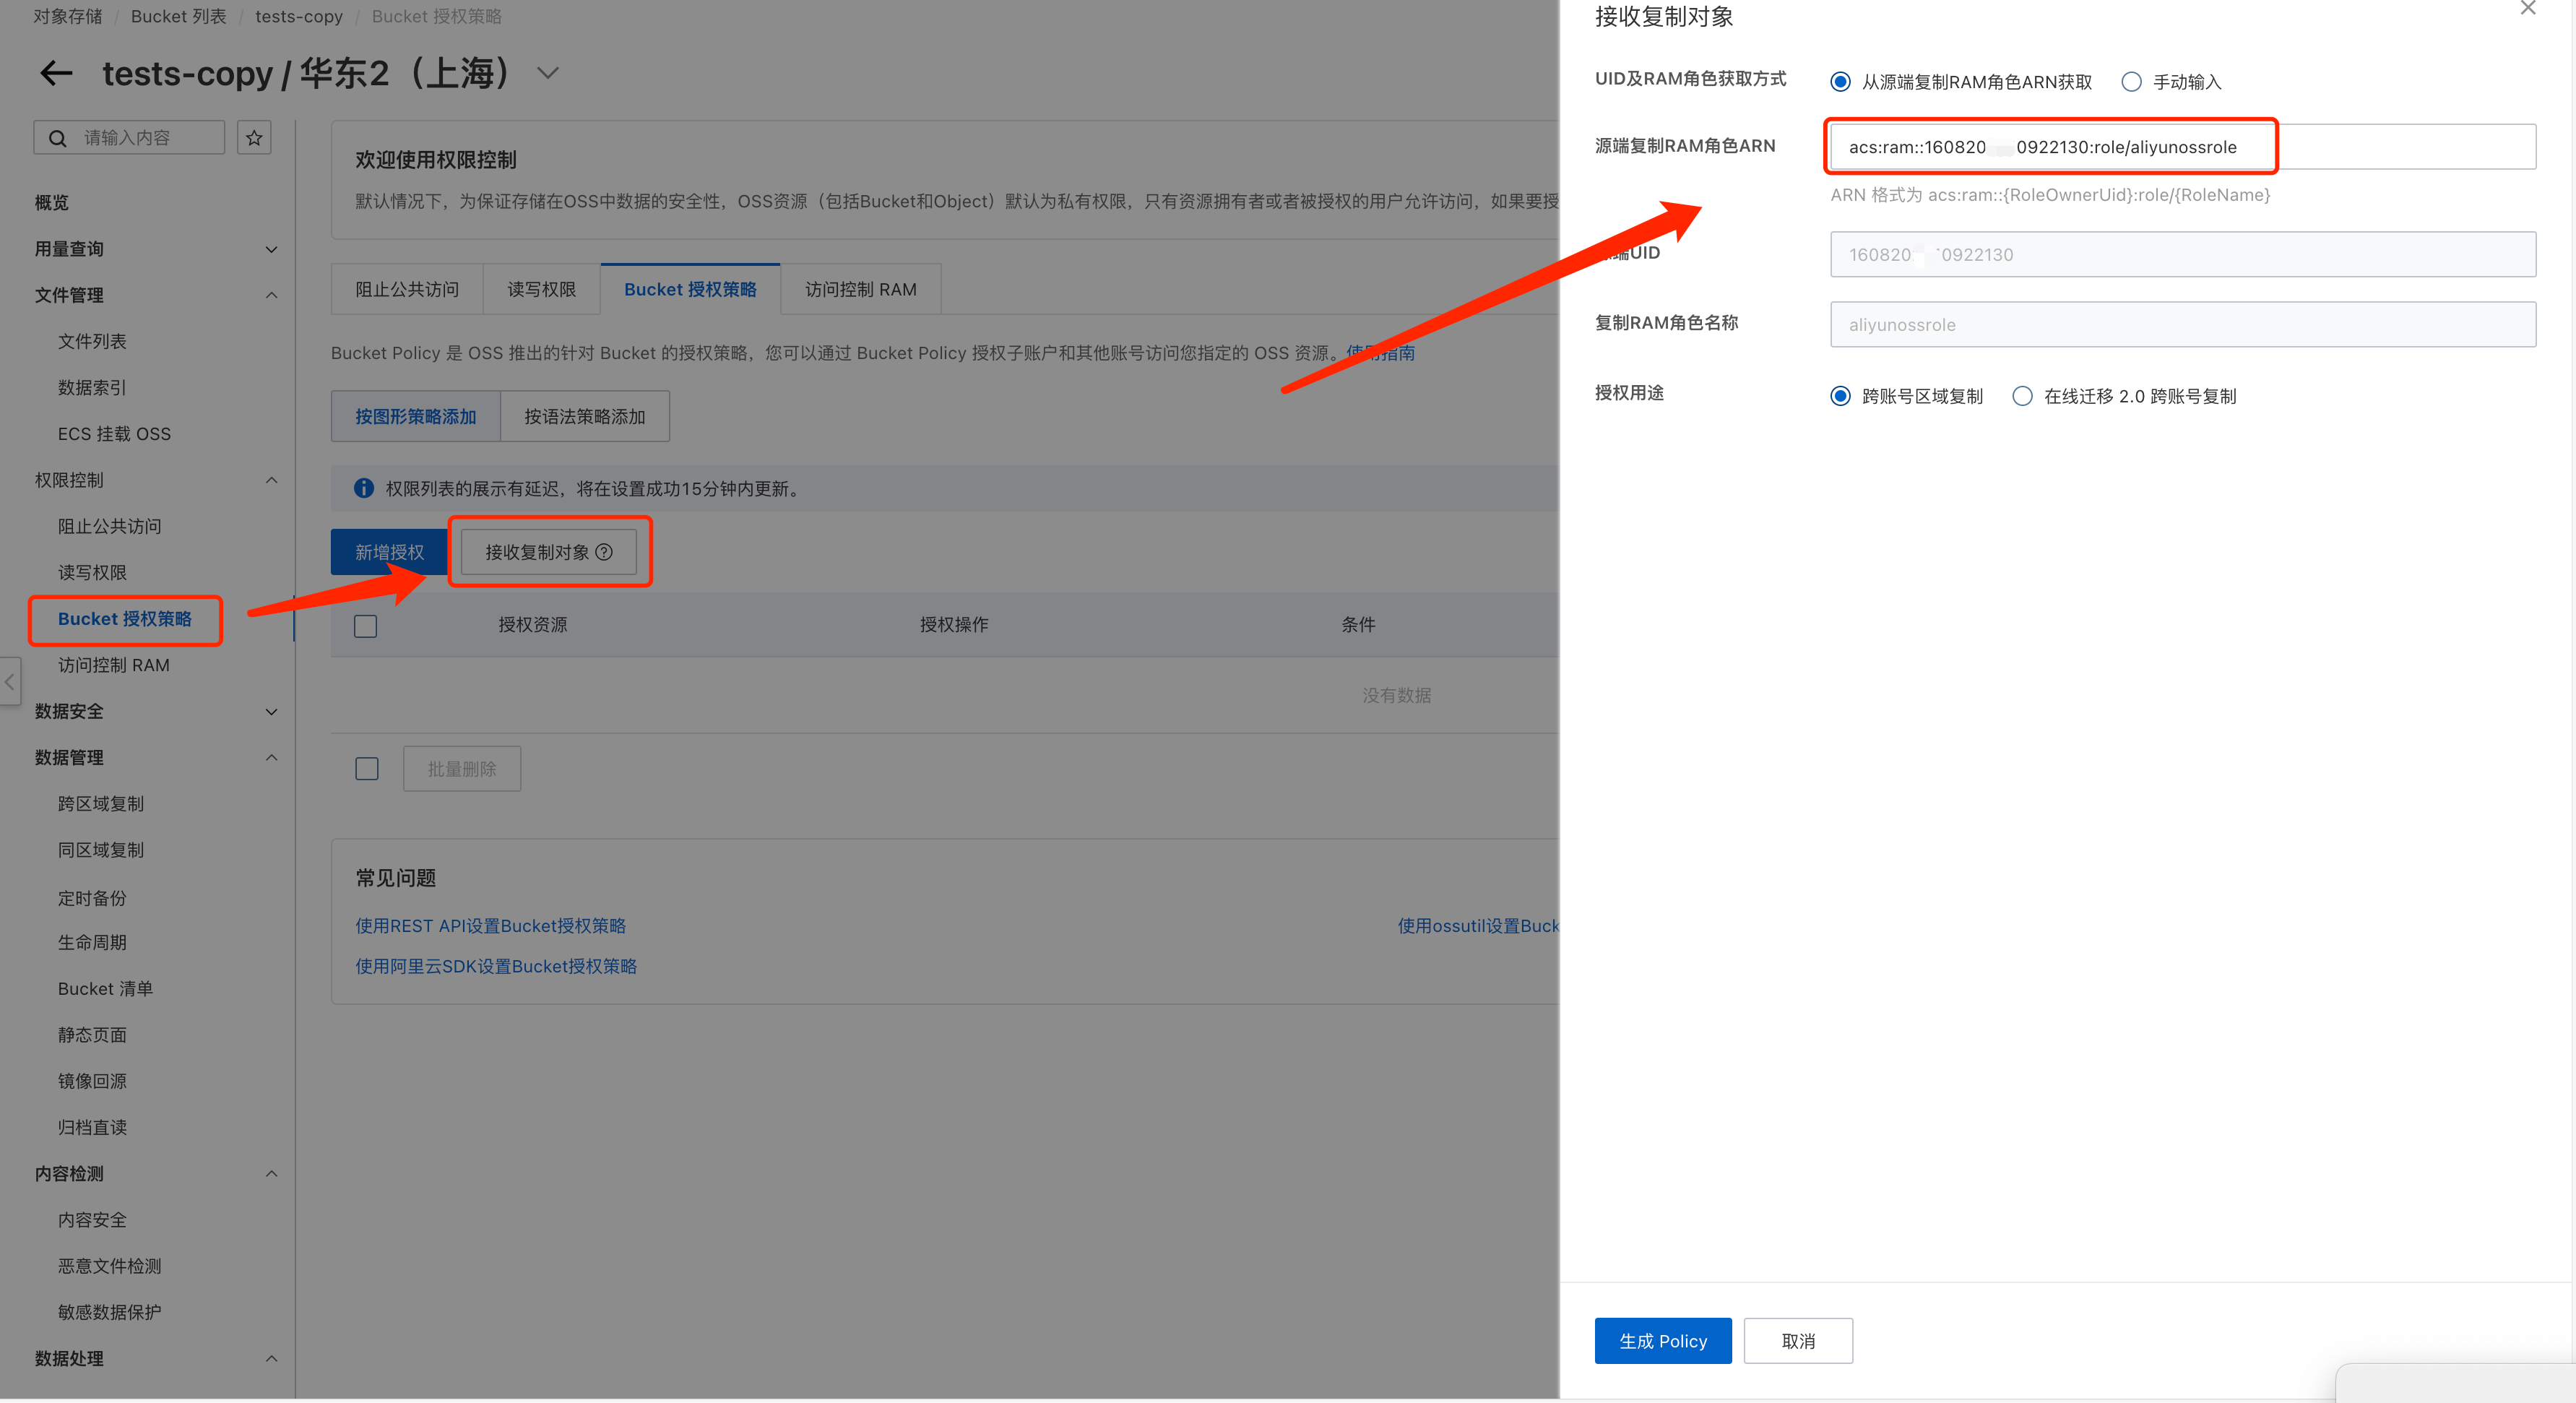Image resolution: width=2576 pixels, height=1403 pixels.
Task: Click the help question icon on 接收复制对象
Action: 604,552
